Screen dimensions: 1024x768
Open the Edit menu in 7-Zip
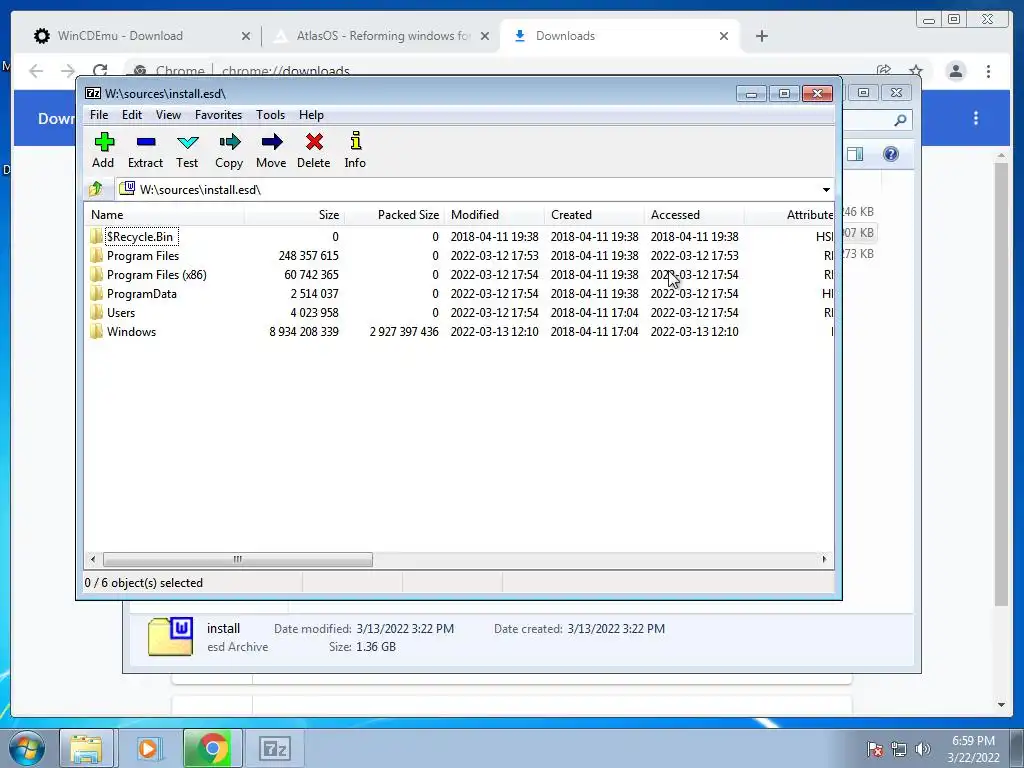pos(132,114)
